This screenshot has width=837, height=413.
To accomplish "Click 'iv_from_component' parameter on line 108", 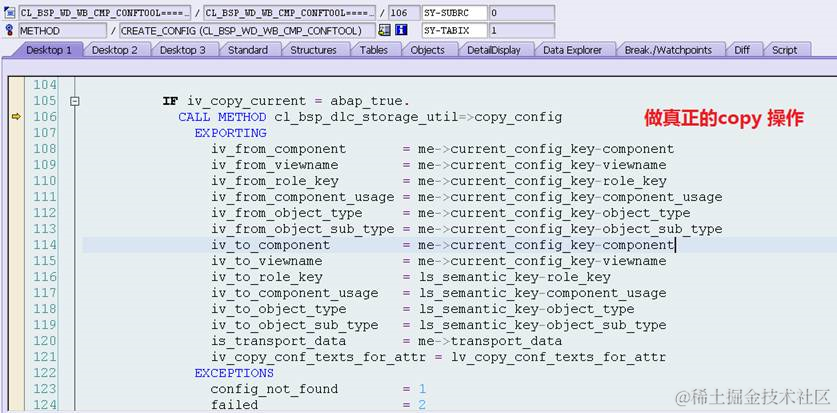I will pos(278,149).
